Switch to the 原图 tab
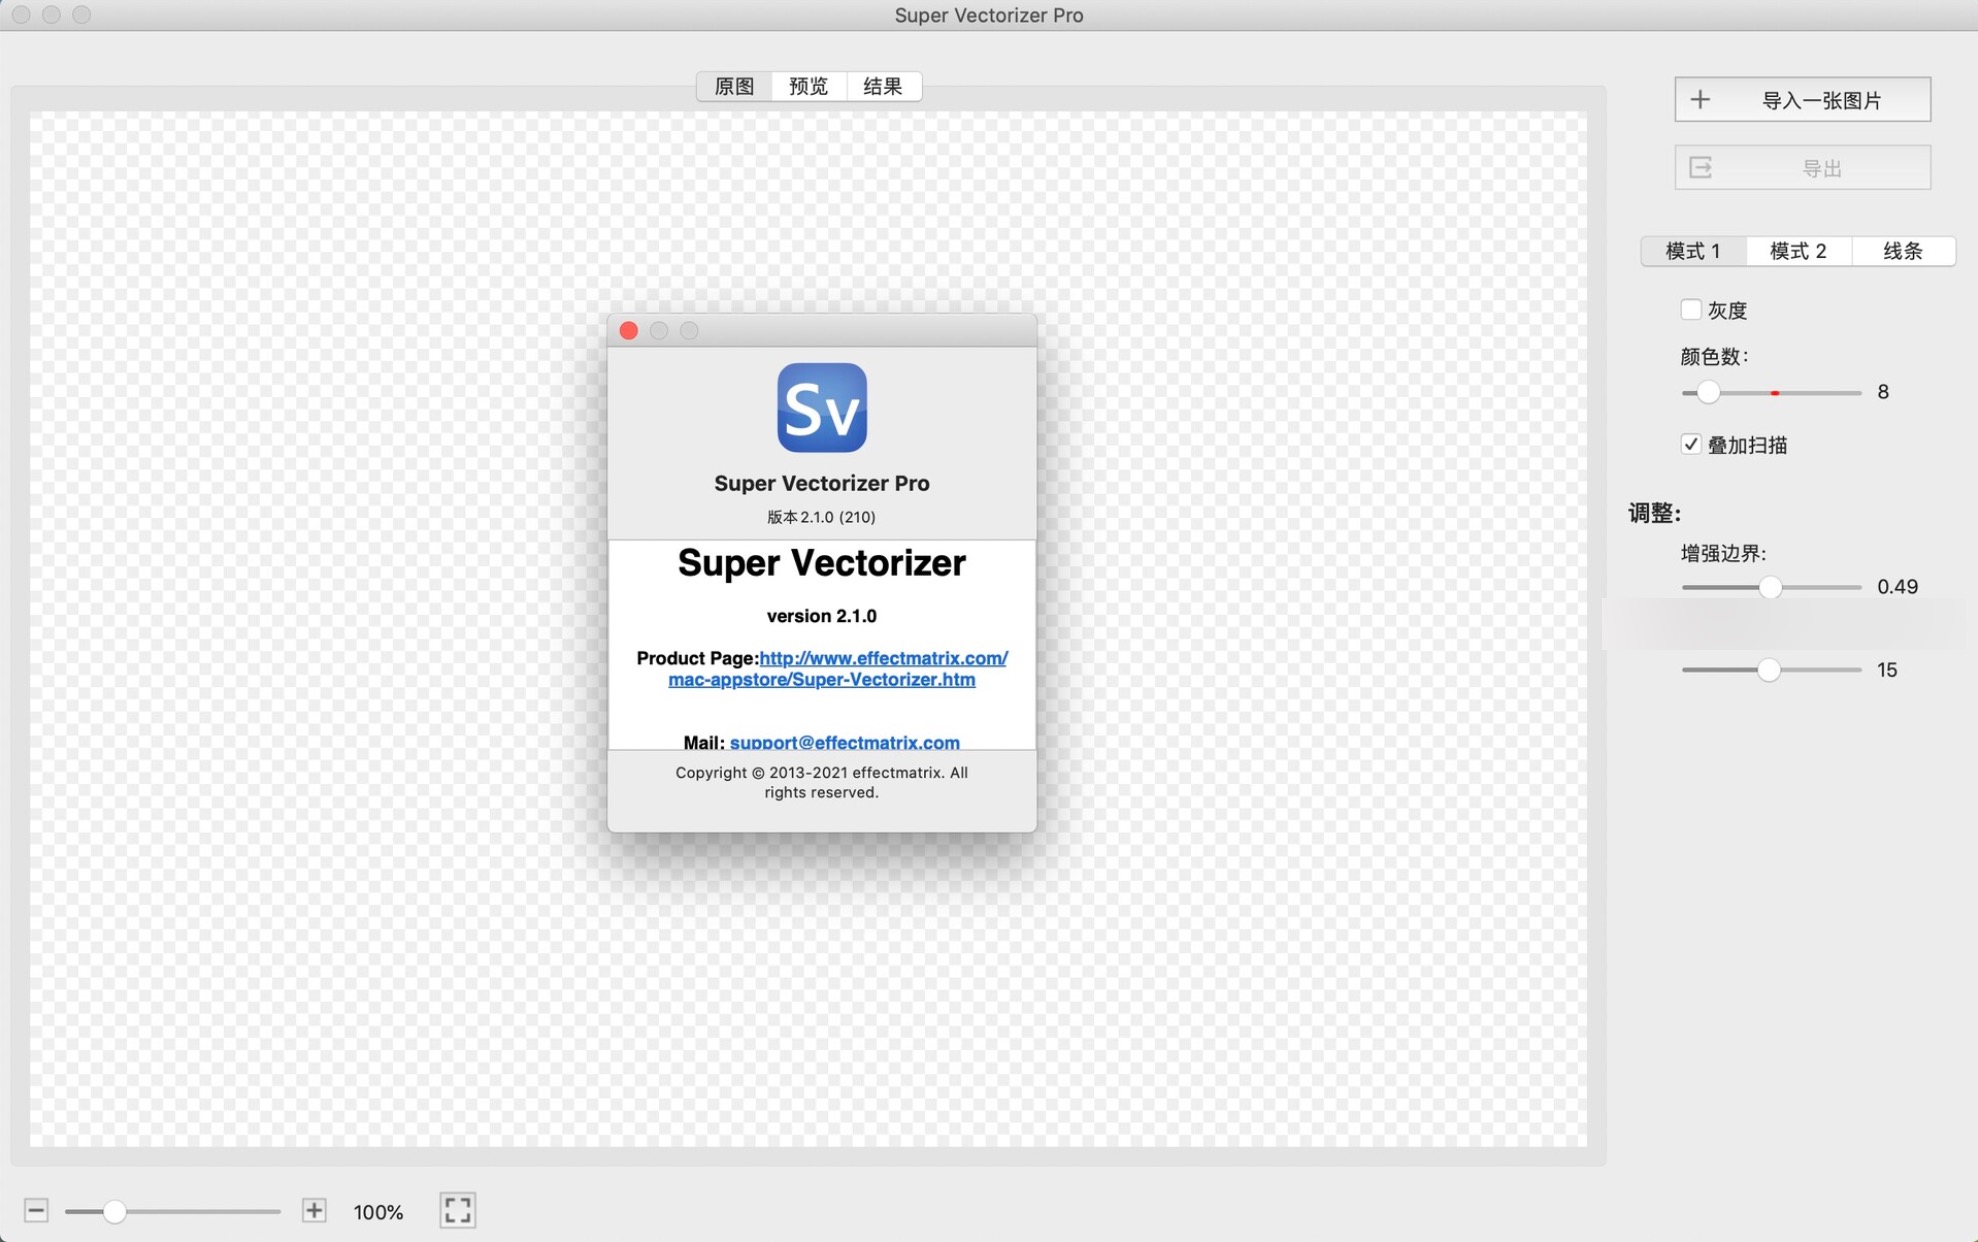The image size is (1978, 1242). [734, 87]
